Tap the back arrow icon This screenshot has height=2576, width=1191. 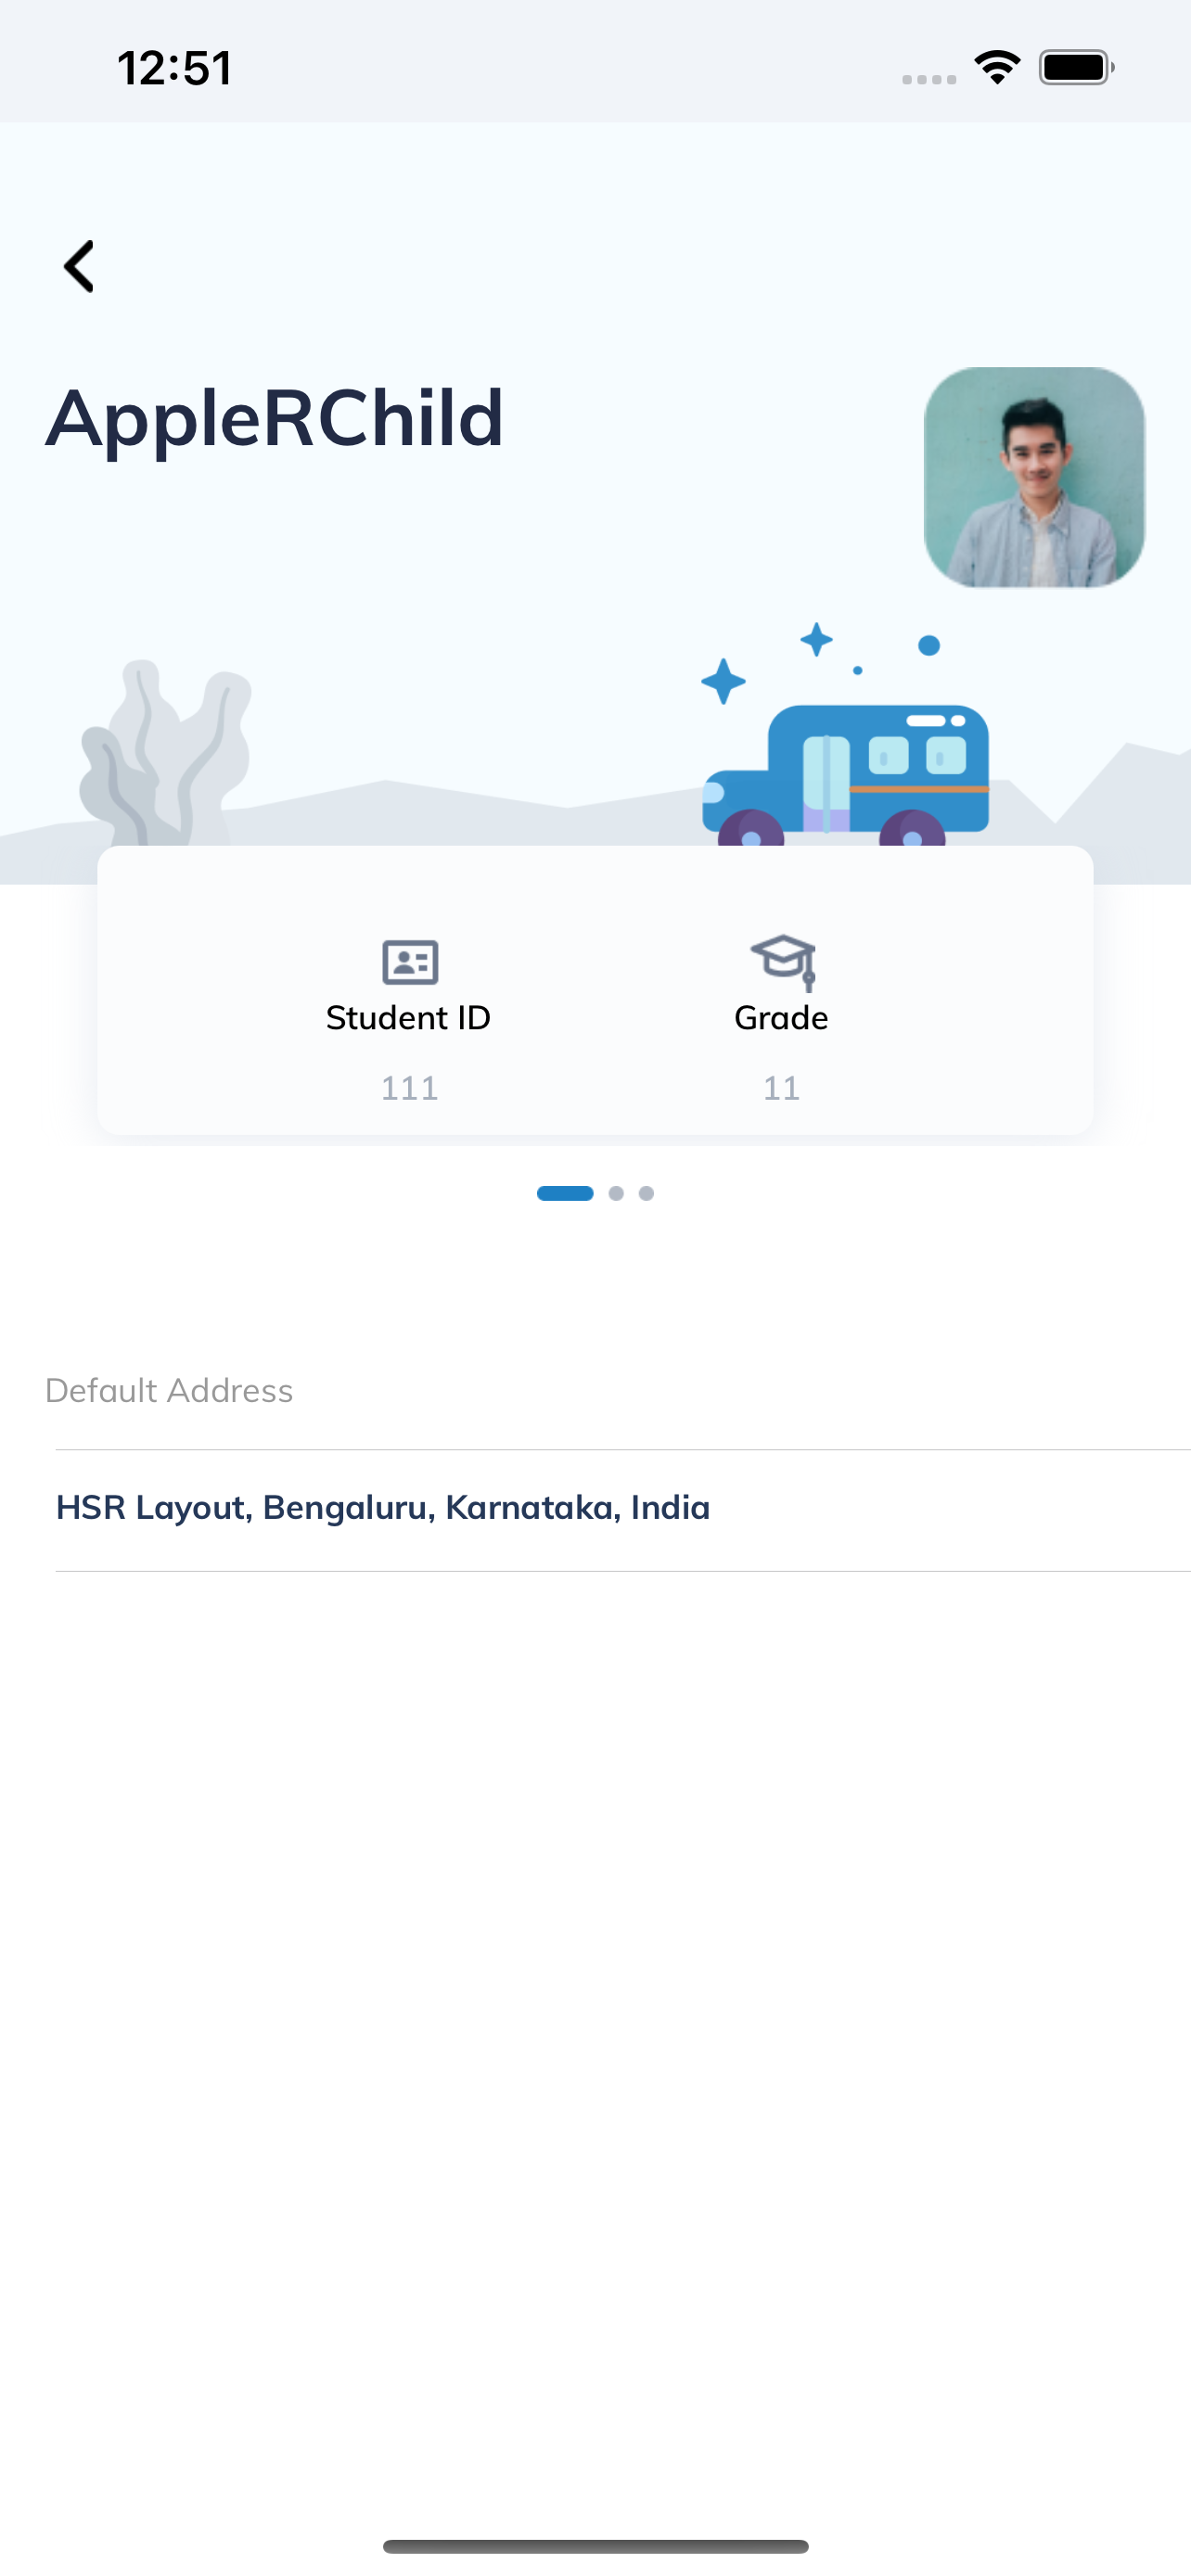(79, 266)
